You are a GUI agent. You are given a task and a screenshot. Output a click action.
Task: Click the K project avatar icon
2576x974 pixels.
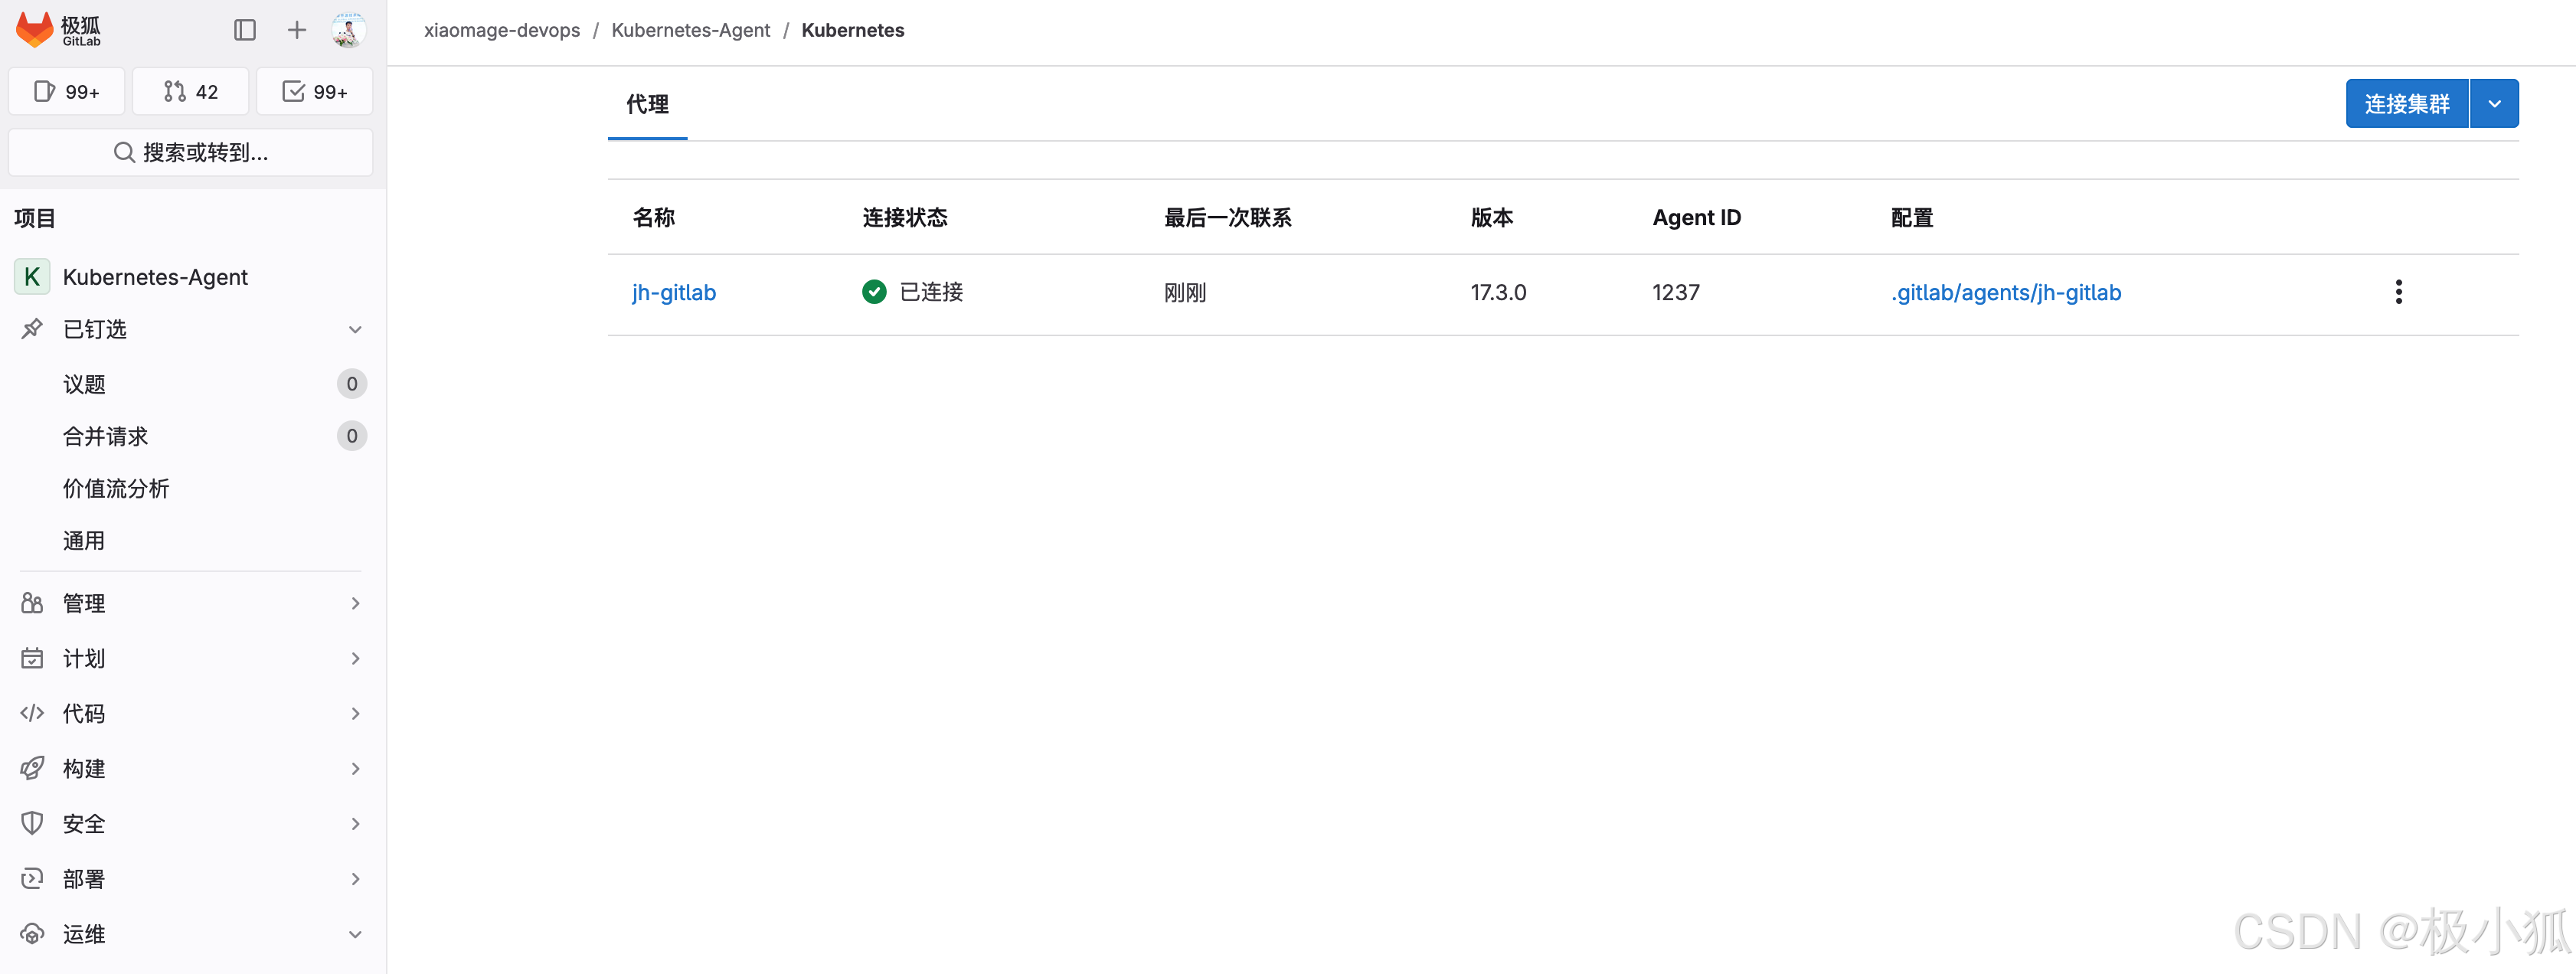(x=32, y=277)
